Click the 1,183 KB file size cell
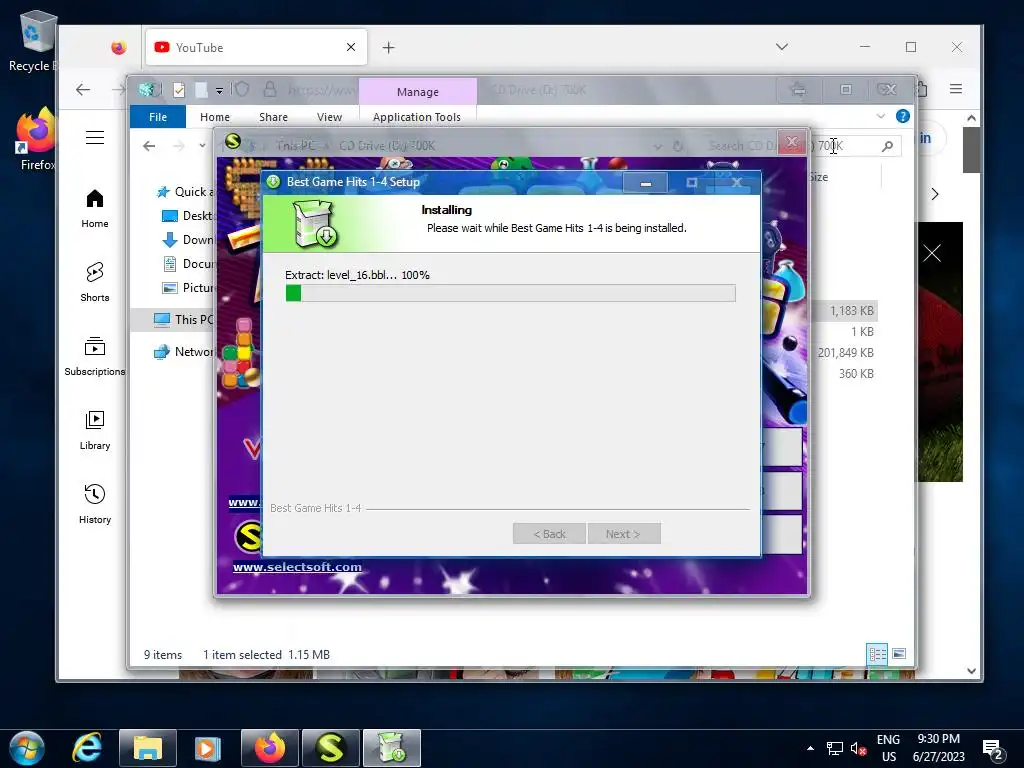 click(852, 311)
